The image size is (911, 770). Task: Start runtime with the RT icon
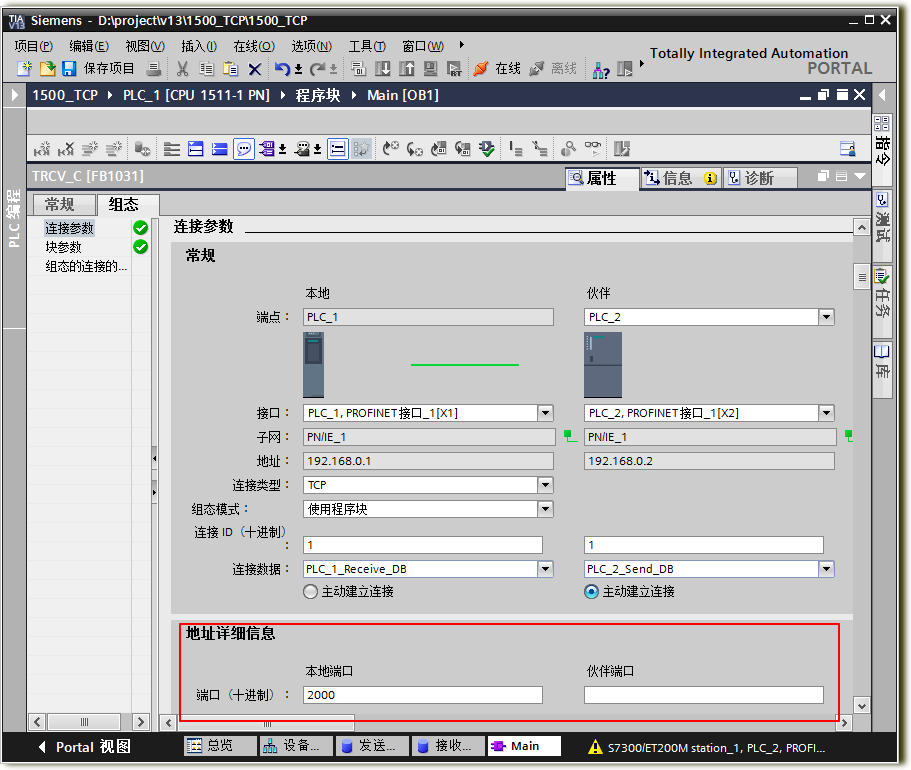coord(454,69)
